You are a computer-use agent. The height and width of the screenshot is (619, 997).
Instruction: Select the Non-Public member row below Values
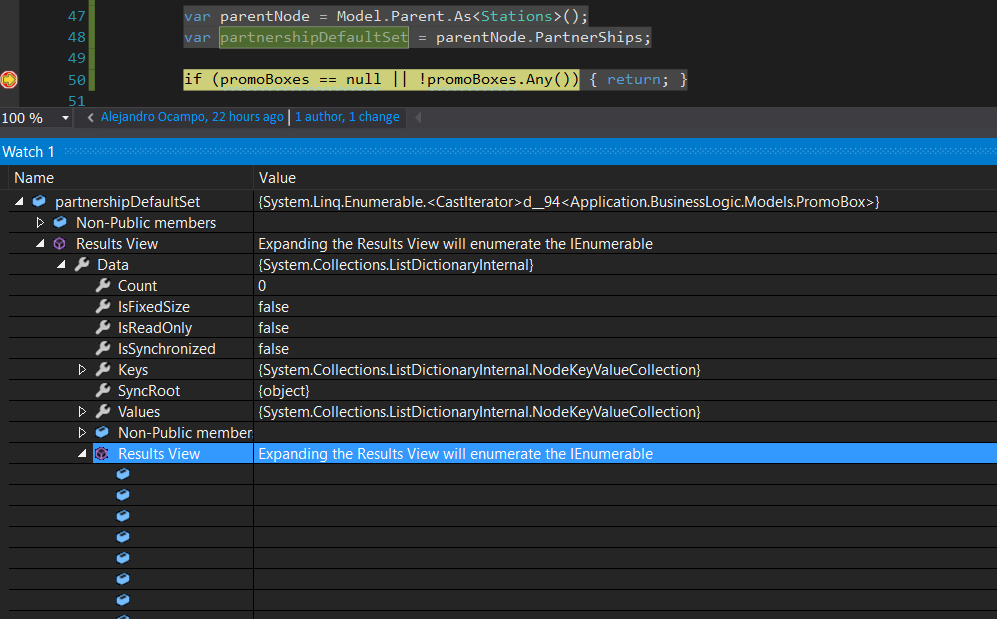click(x=185, y=432)
